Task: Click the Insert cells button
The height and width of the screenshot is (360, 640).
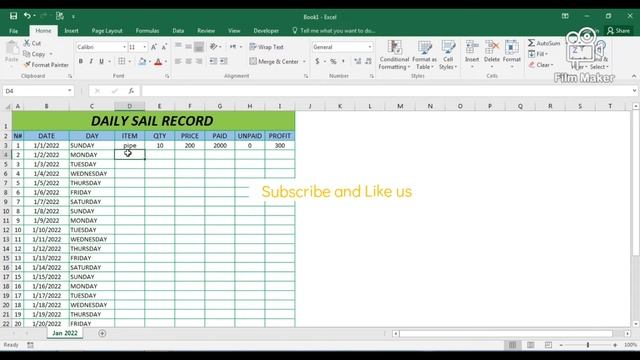Action: click(472, 54)
